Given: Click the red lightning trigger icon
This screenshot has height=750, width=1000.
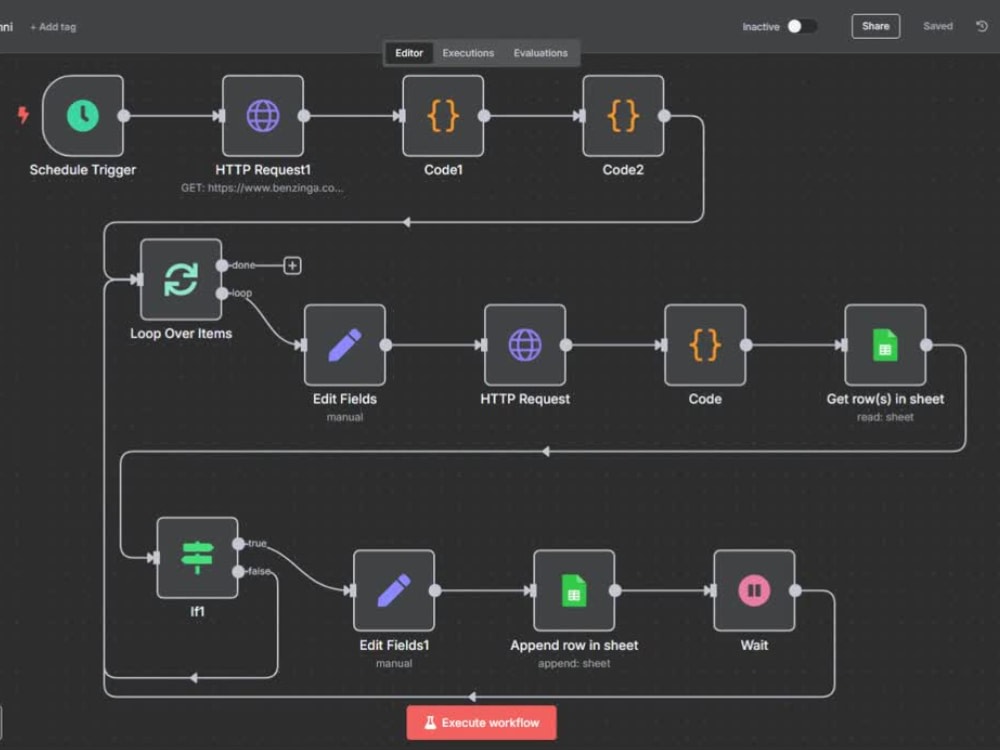Looking at the screenshot, I should pyautogui.click(x=23, y=115).
